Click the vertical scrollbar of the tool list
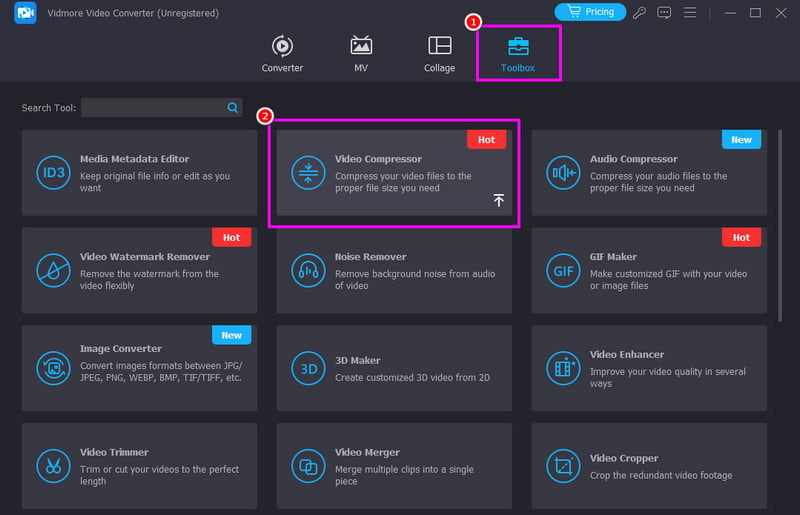800x515 pixels. coord(781,225)
